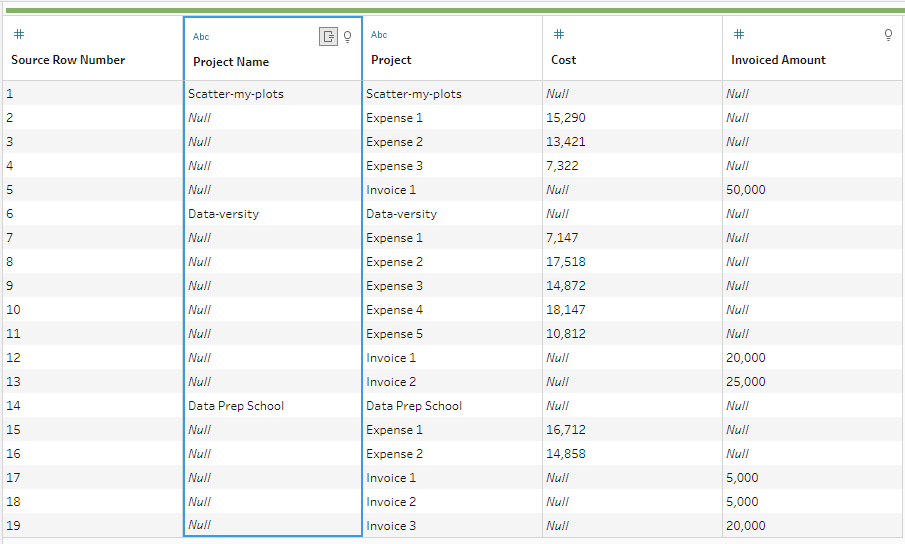The image size is (905, 544).
Task: Click the Scatter-my-plots cell in Project Name
Action: click(236, 94)
